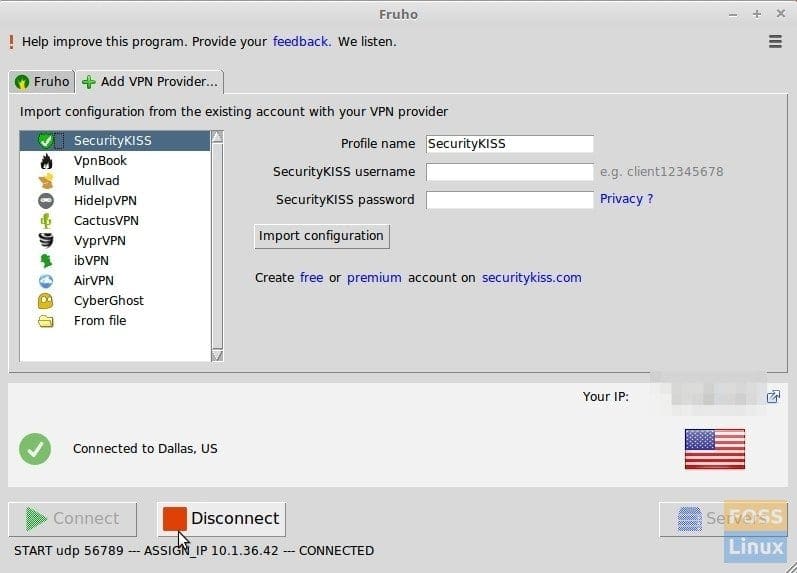
Task: Select SecurityKISS in provider list
Action: (115, 141)
